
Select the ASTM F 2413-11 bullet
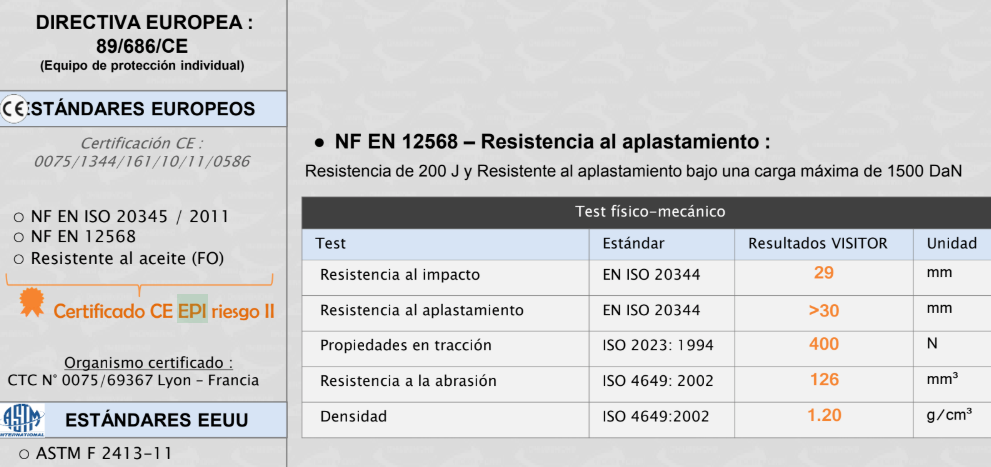click(95, 453)
